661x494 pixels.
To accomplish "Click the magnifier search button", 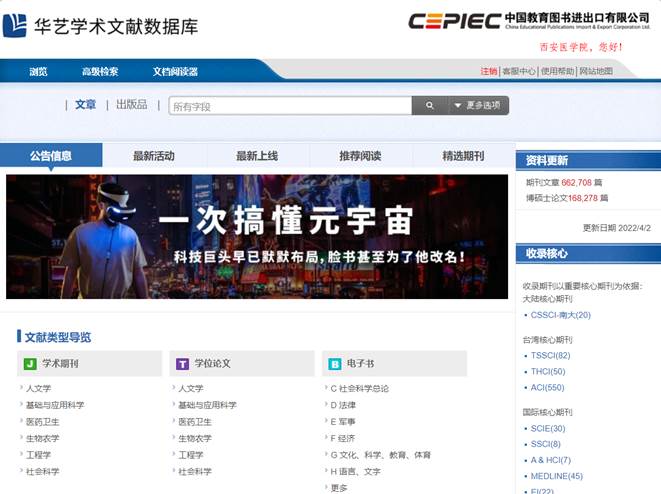I will pos(430,105).
